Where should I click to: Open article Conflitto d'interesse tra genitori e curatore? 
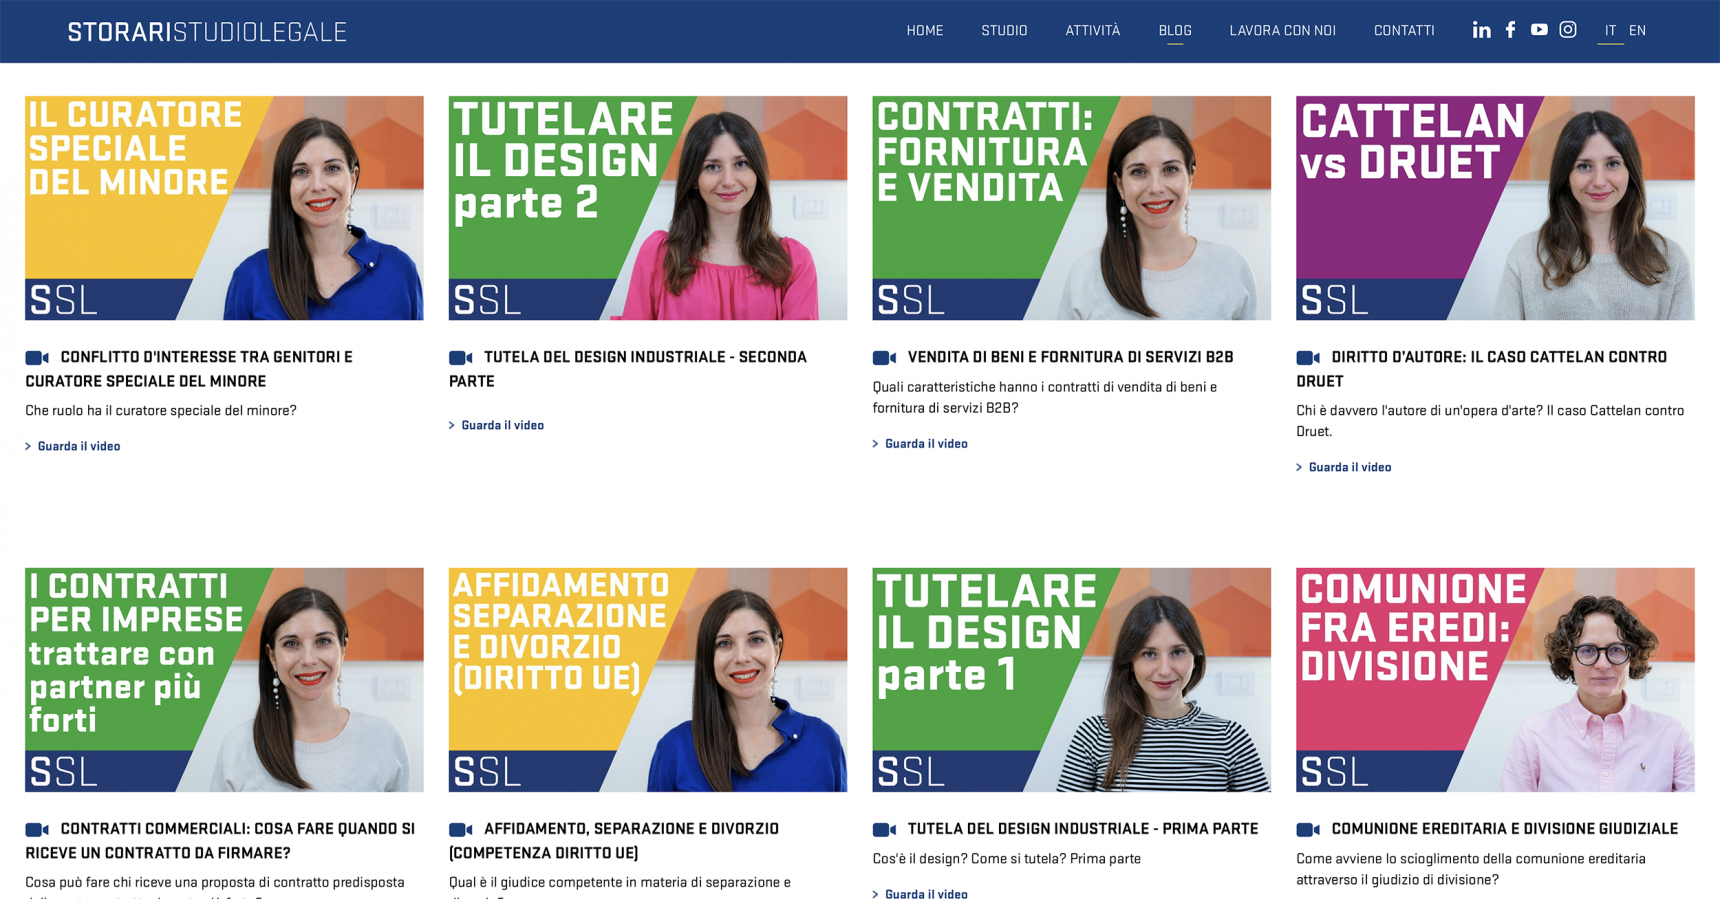point(190,369)
